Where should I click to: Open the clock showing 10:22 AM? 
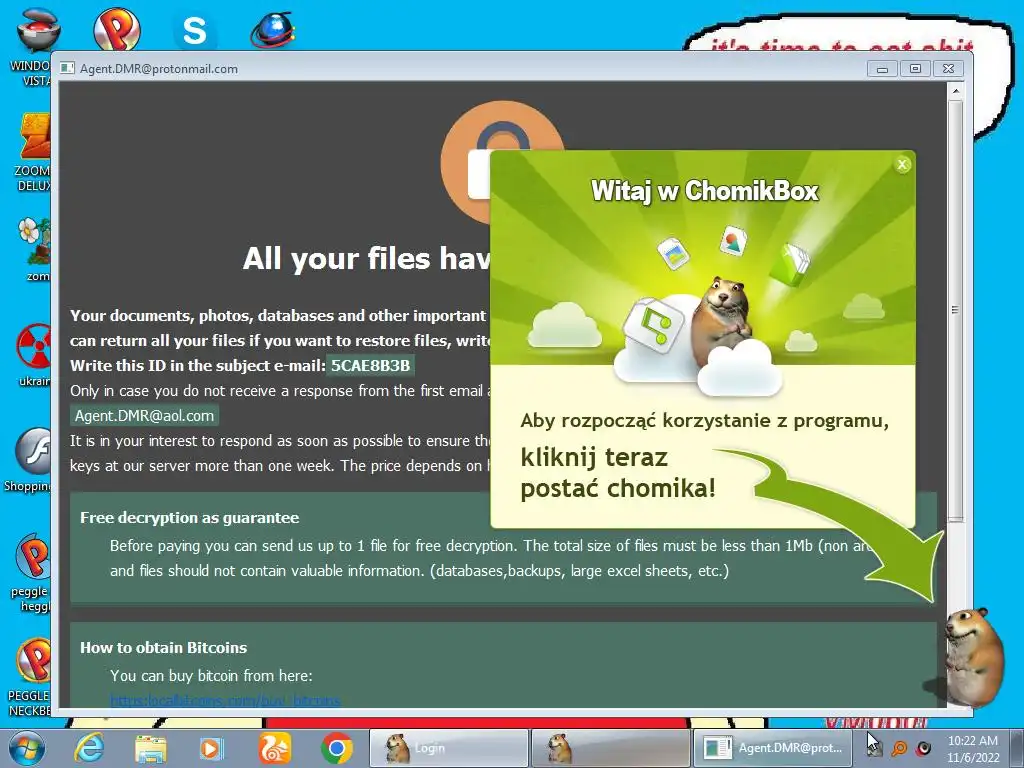tap(973, 748)
